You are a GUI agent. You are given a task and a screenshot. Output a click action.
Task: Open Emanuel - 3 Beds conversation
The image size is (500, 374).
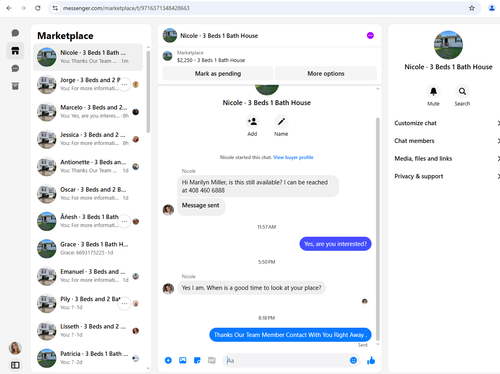point(88,276)
